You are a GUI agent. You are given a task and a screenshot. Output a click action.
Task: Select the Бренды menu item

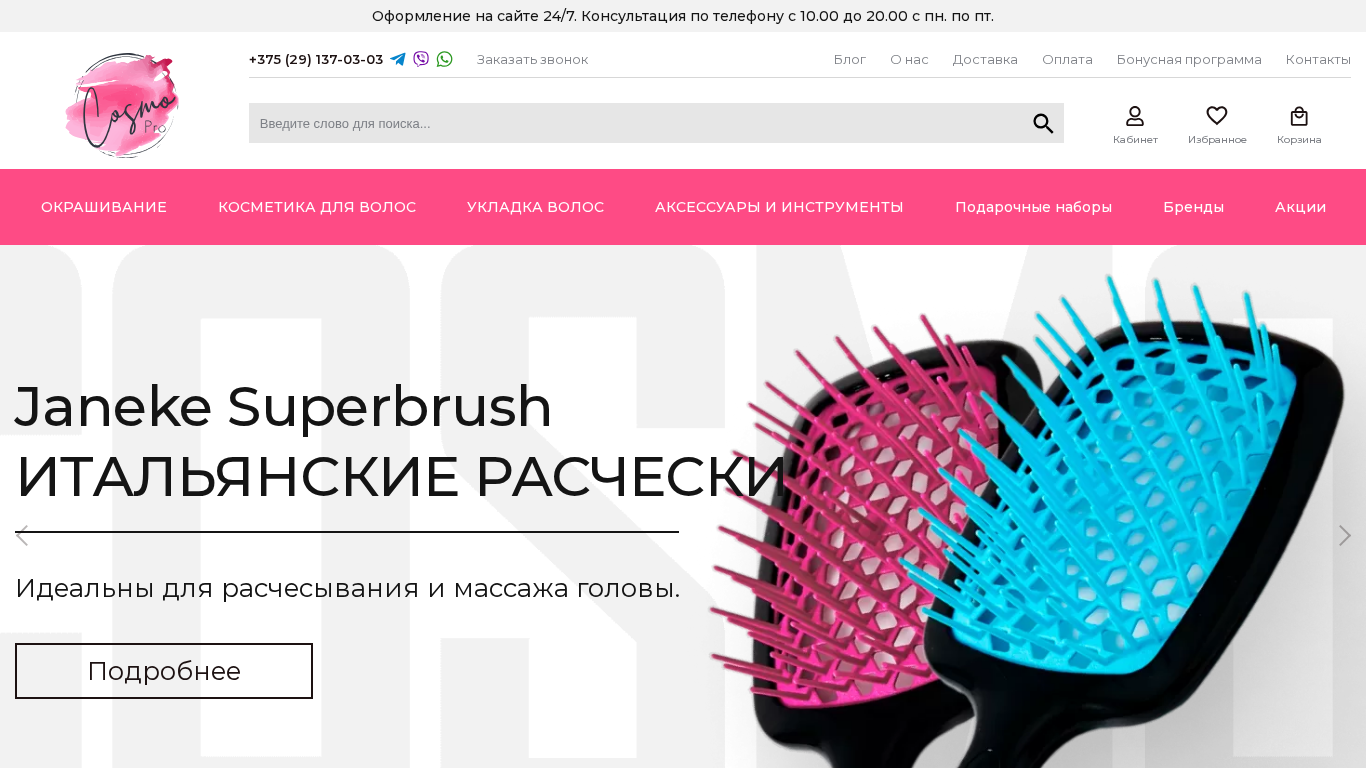[1193, 207]
